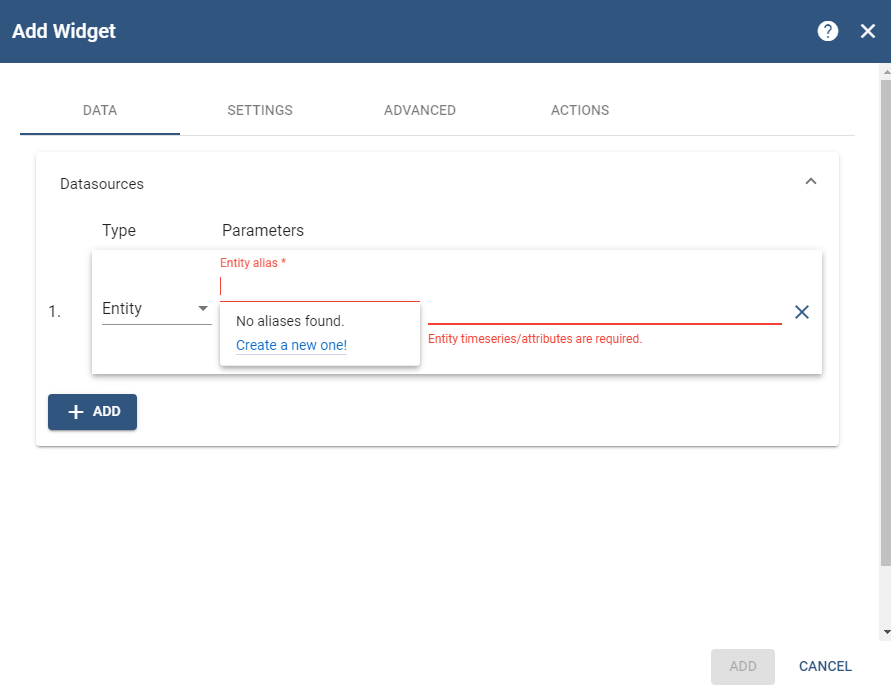
Task: Go to the ACTIONS tab
Action: pos(580,110)
